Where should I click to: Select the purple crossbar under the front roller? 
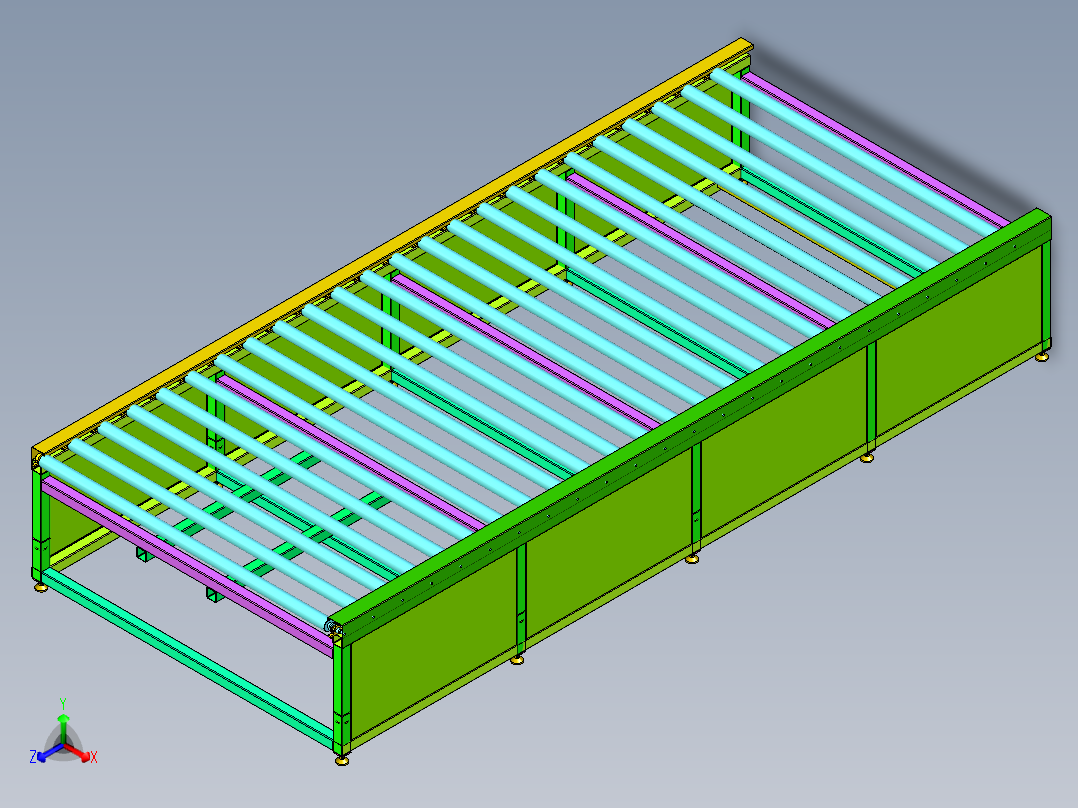tap(187, 566)
